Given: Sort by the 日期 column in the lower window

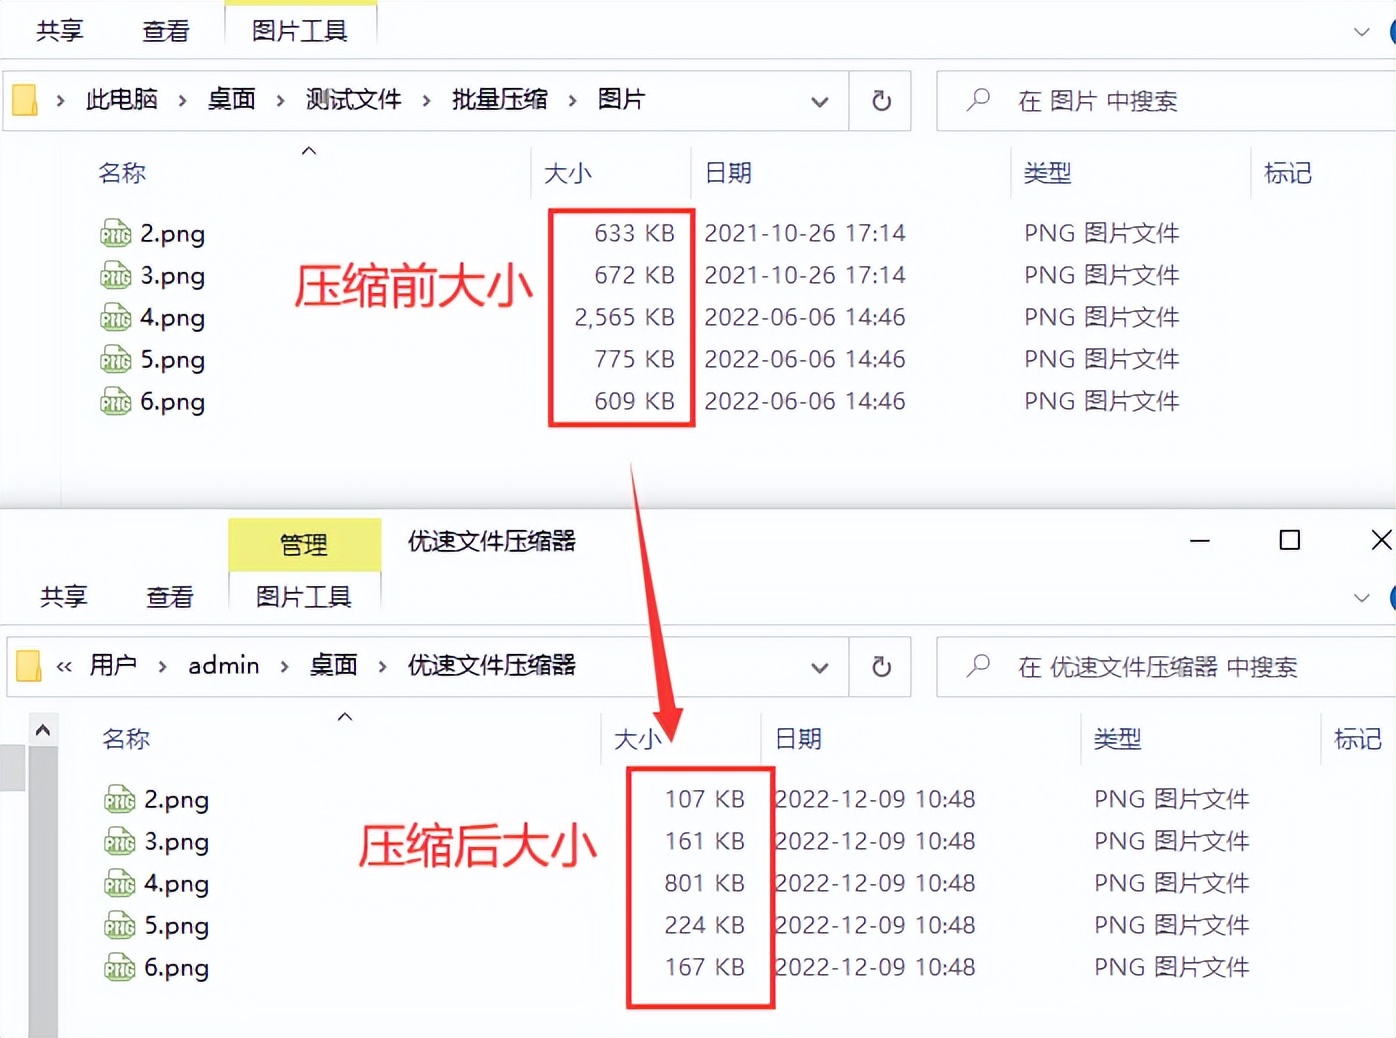Looking at the screenshot, I should [797, 739].
